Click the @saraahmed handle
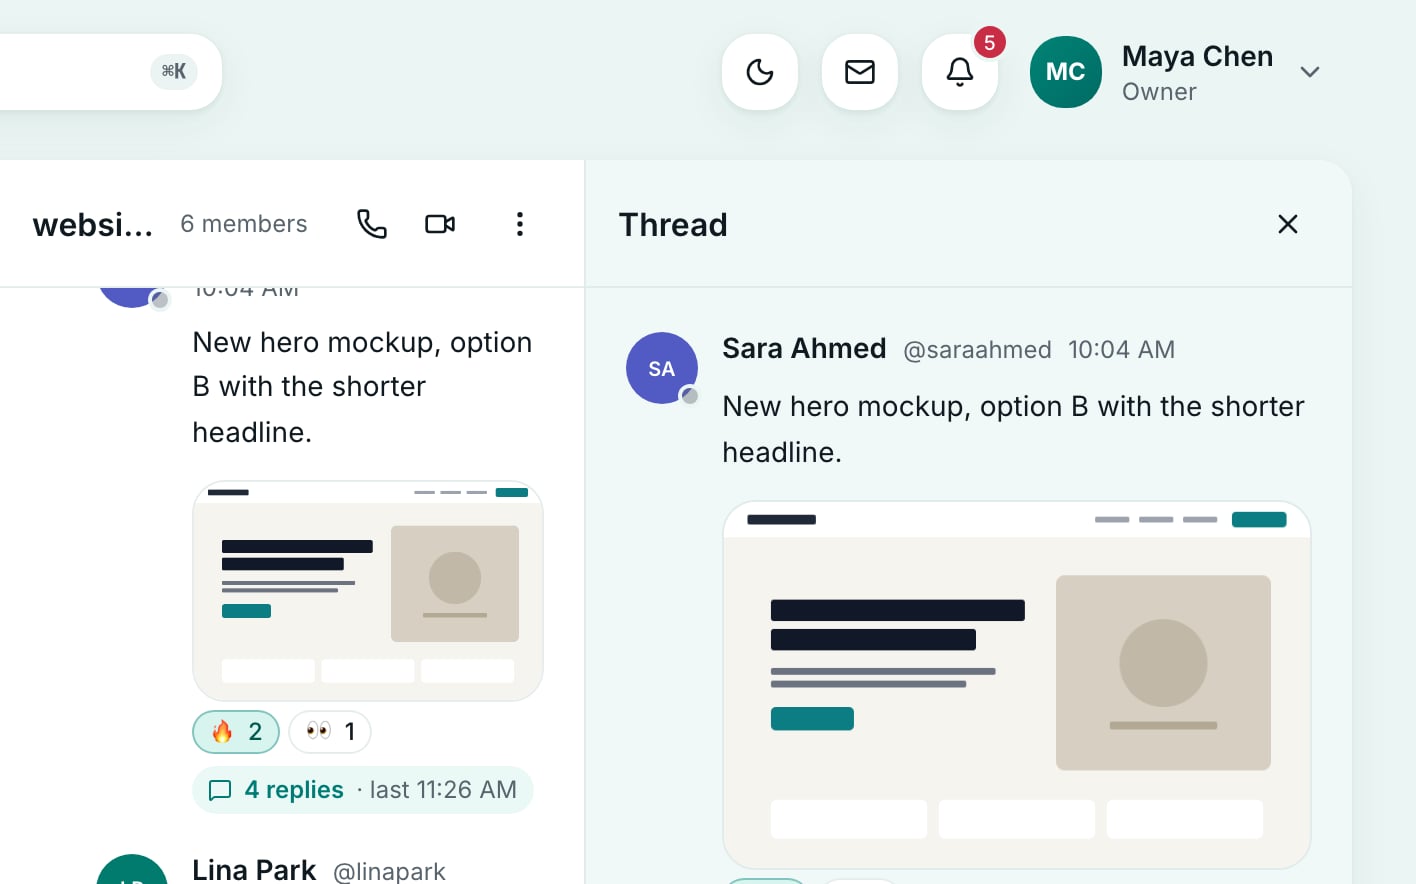The width and height of the screenshot is (1416, 884). click(x=977, y=350)
